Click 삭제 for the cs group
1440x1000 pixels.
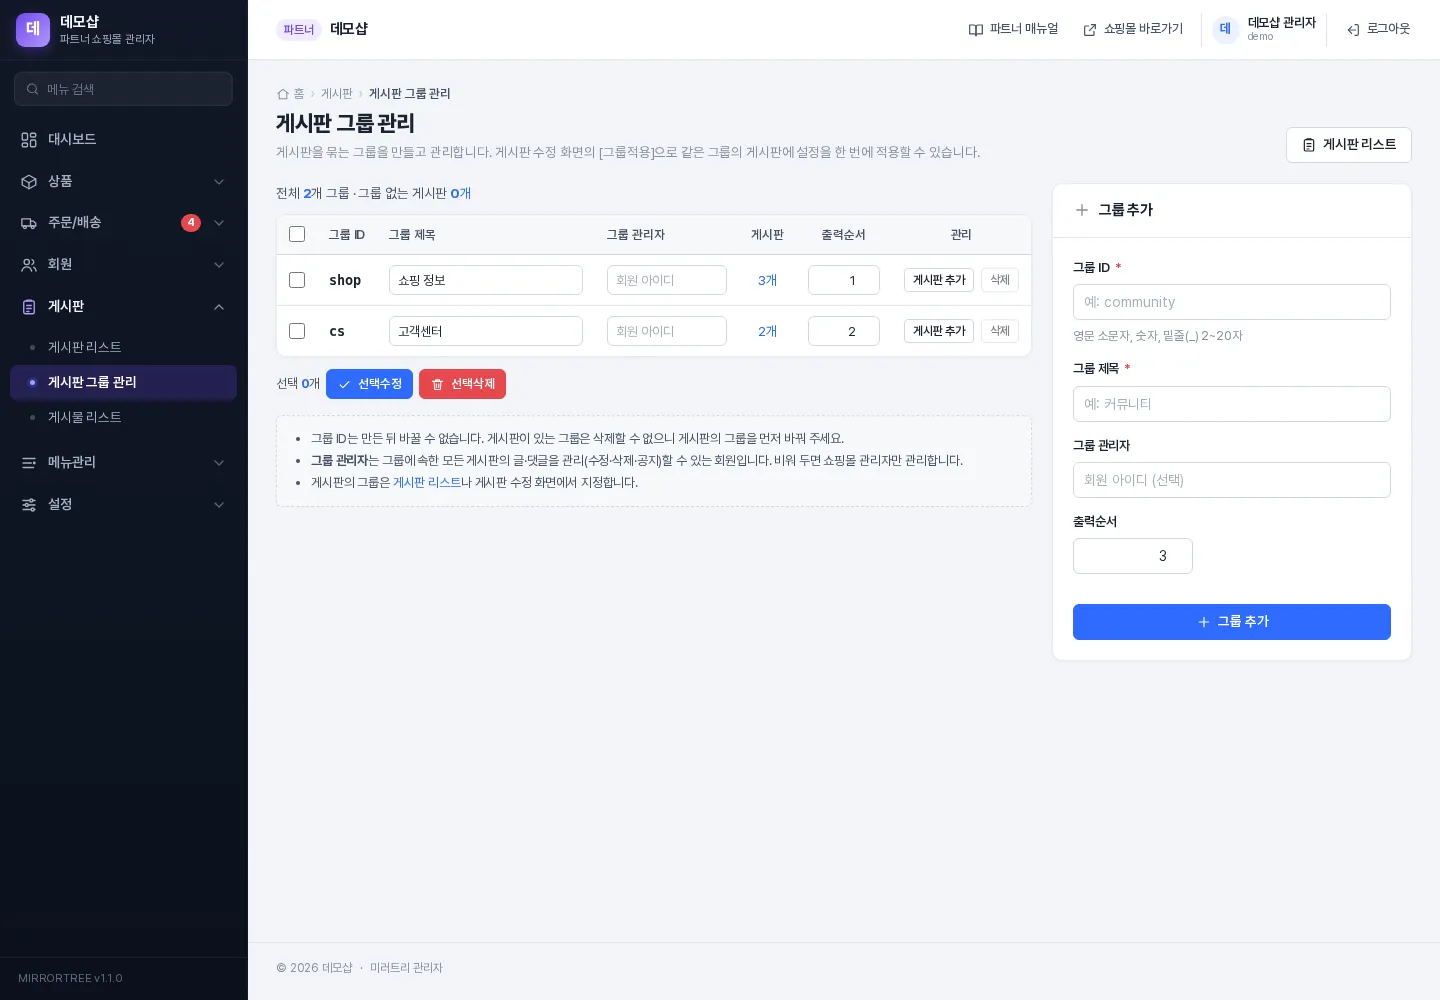[x=1000, y=331]
